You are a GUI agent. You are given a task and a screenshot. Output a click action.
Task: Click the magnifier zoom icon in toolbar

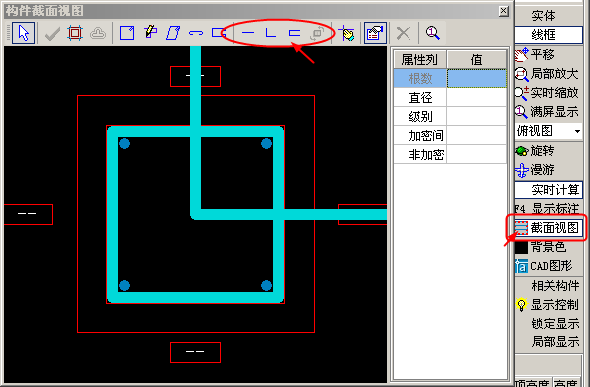point(433,33)
